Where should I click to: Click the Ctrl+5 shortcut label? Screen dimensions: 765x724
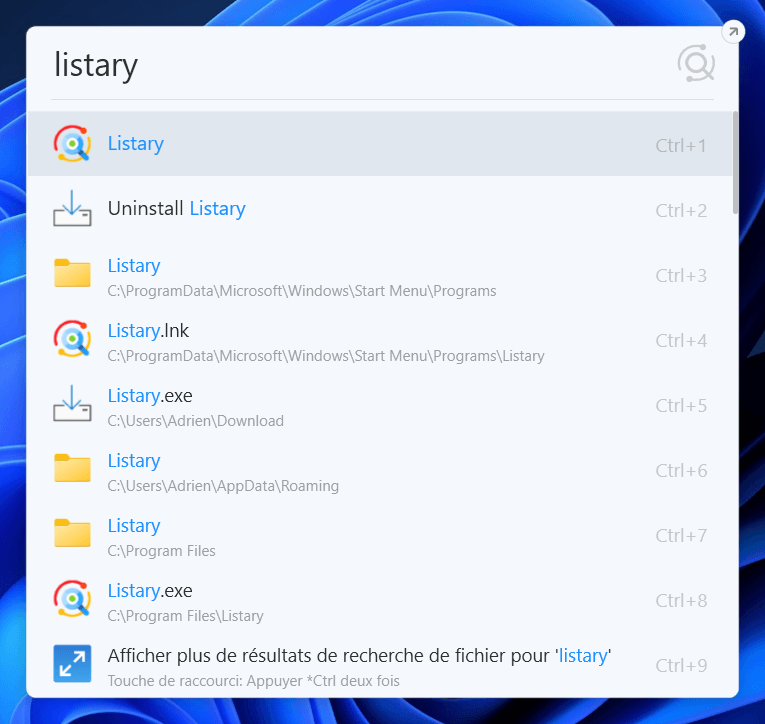point(681,405)
